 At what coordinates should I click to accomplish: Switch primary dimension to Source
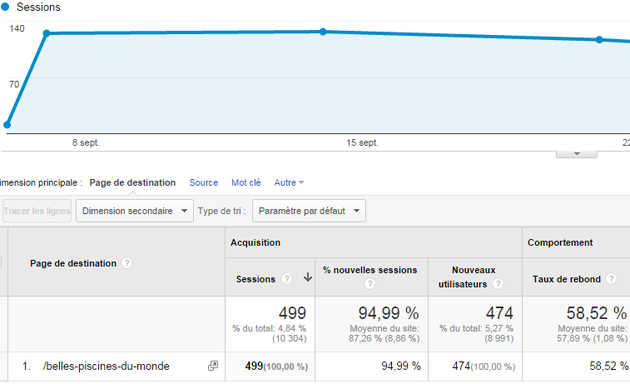(204, 183)
